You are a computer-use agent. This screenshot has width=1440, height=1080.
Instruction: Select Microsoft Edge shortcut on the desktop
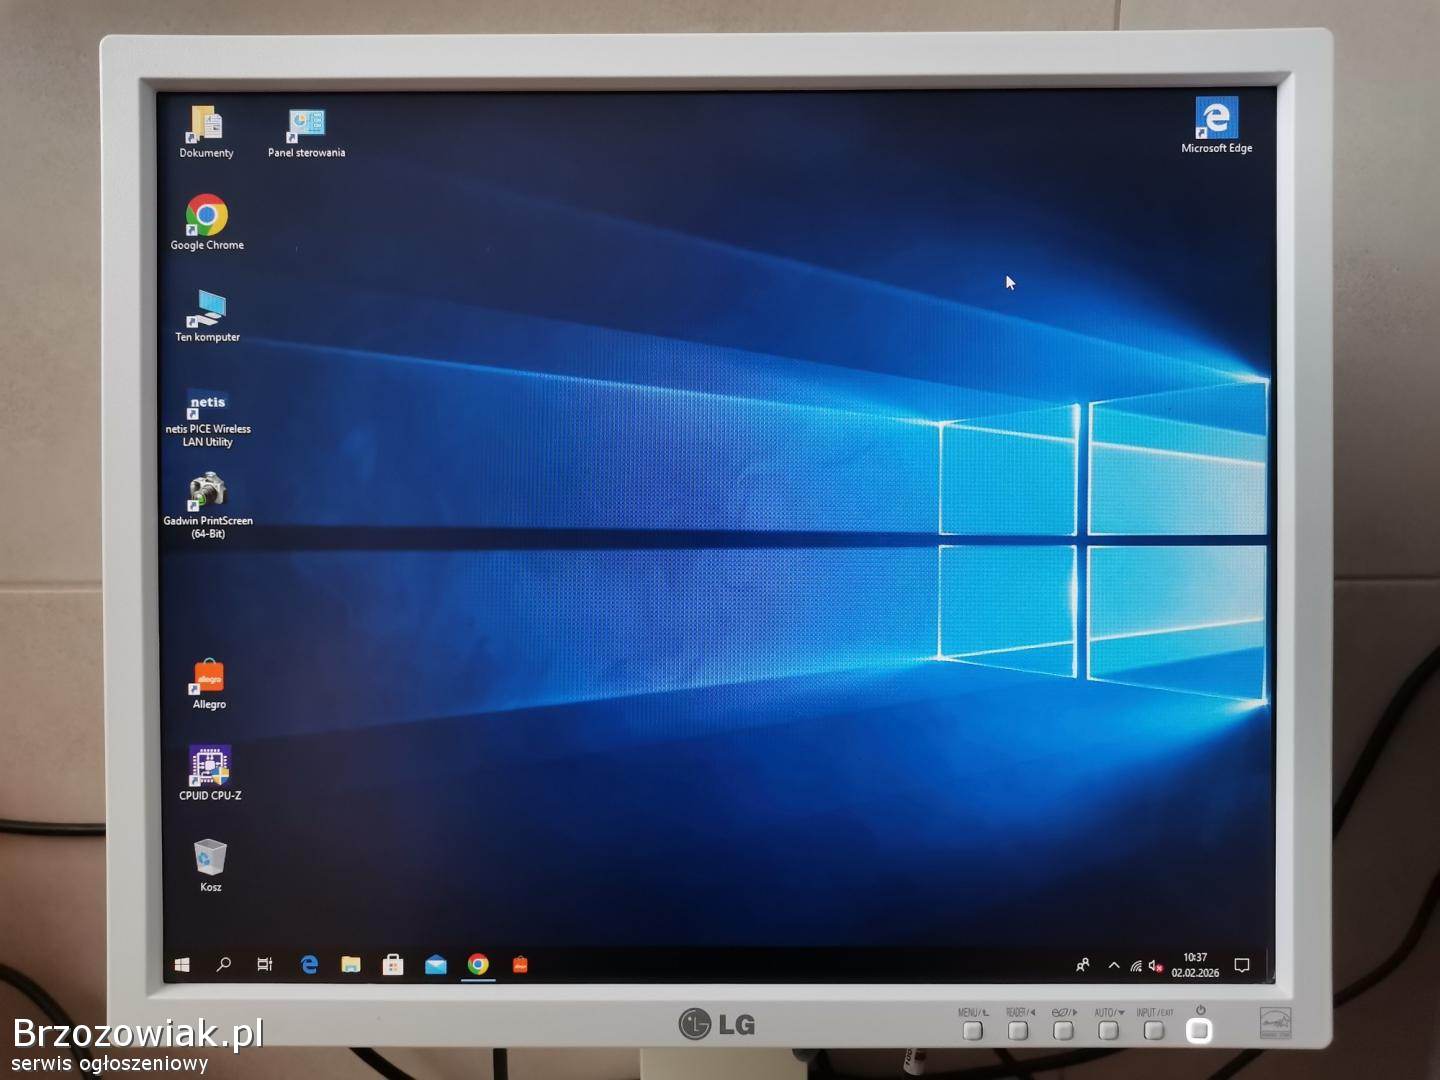pos(1216,120)
